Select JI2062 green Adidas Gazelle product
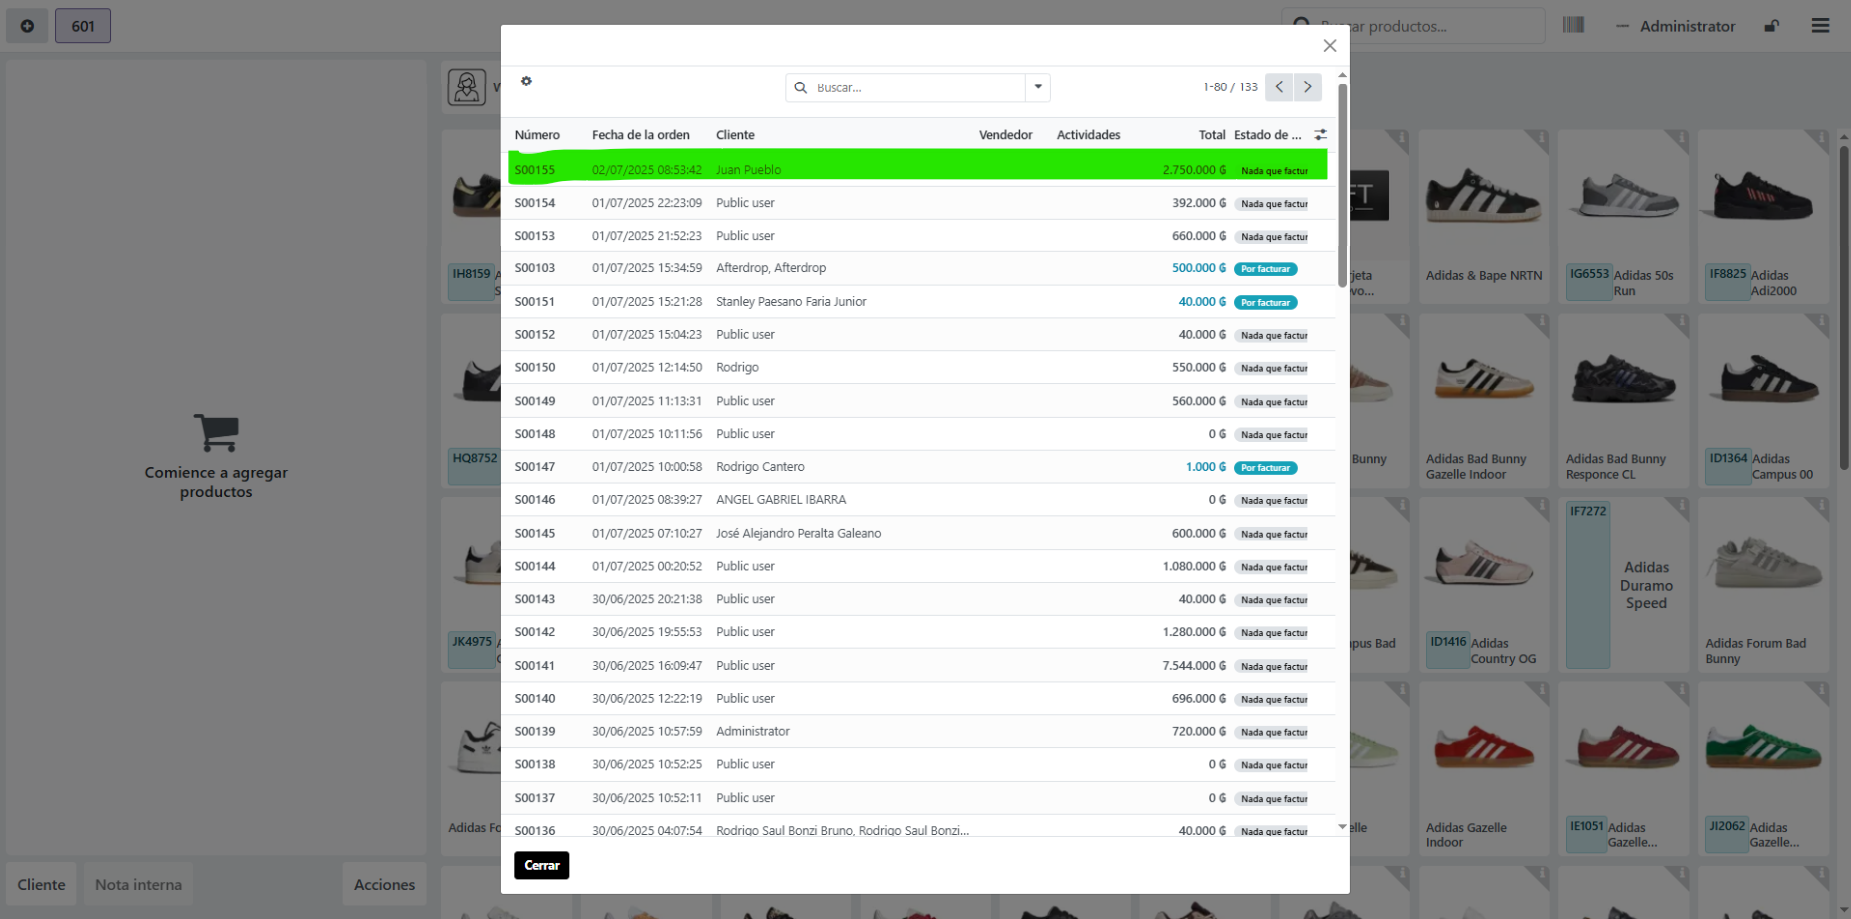This screenshot has height=919, width=1851. [x=1763, y=768]
